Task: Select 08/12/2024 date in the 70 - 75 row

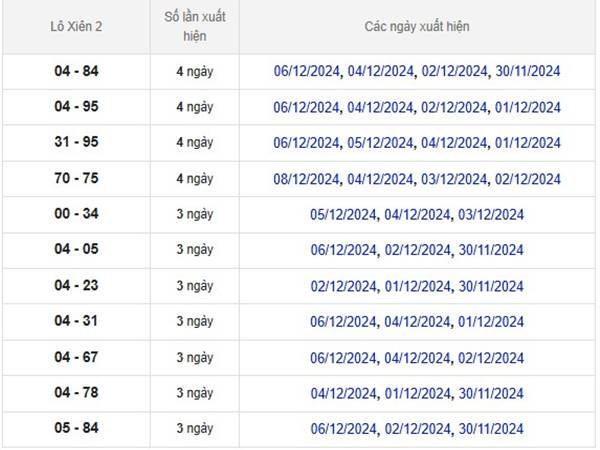Action: coord(306,179)
